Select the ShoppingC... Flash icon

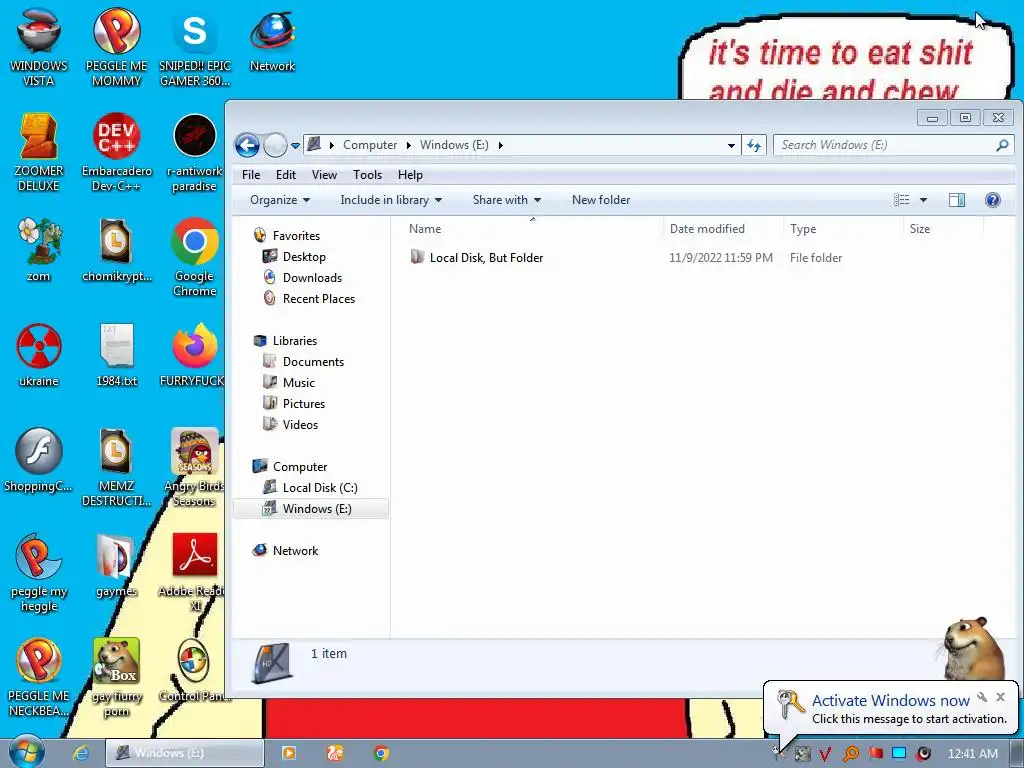[39, 460]
